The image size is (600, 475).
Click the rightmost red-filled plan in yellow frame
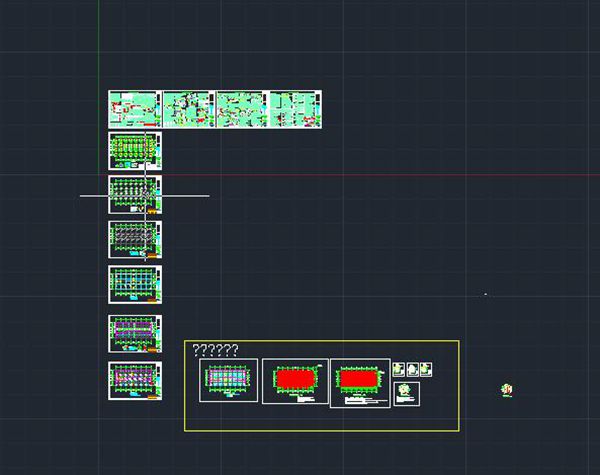tap(360, 383)
